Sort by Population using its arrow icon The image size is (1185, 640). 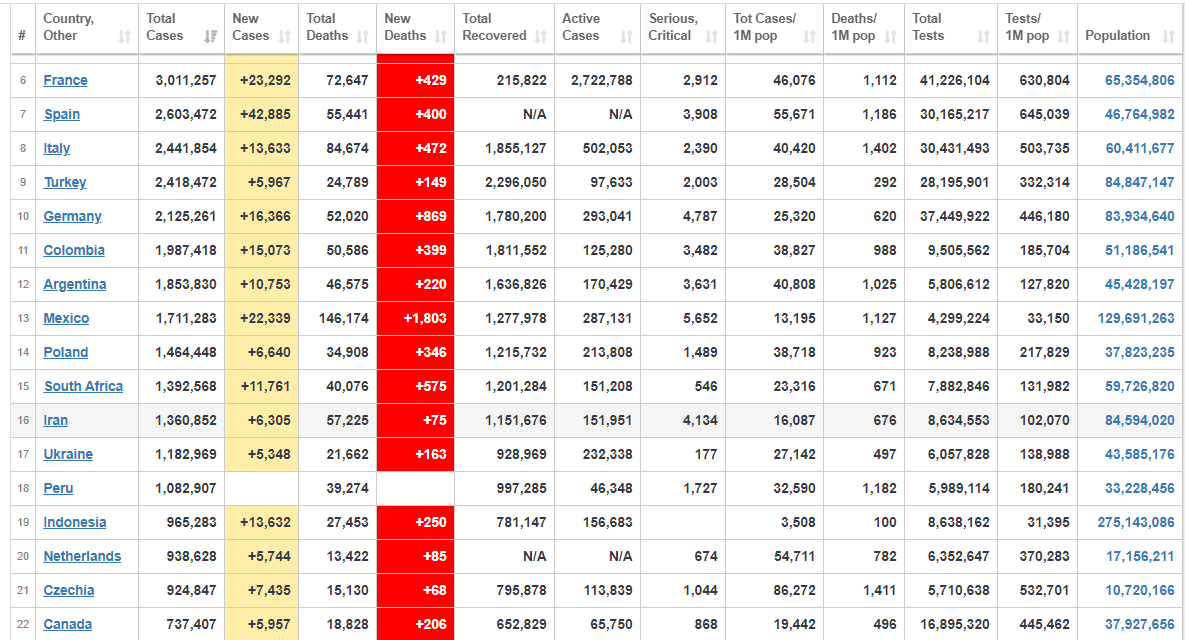[1168, 36]
